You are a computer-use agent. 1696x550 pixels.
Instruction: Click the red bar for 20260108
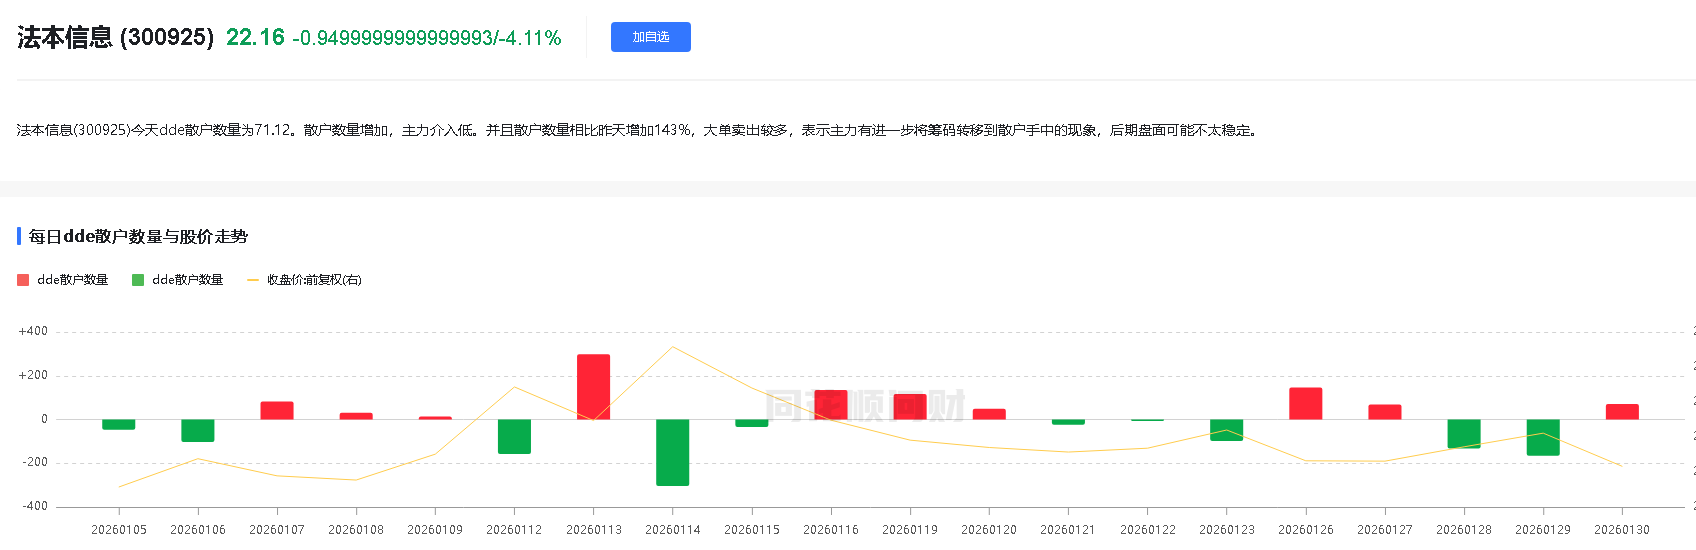(x=356, y=416)
